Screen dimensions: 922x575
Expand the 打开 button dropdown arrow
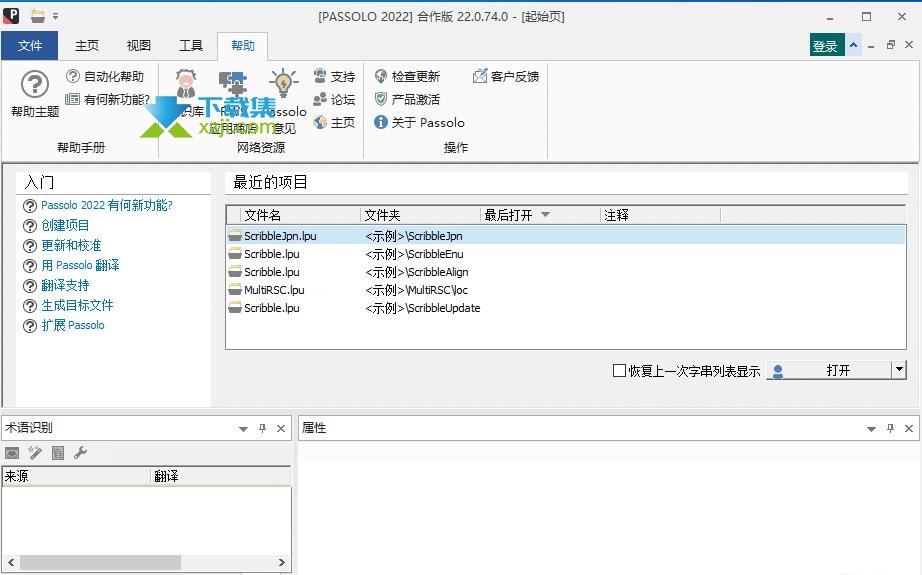[x=899, y=370]
